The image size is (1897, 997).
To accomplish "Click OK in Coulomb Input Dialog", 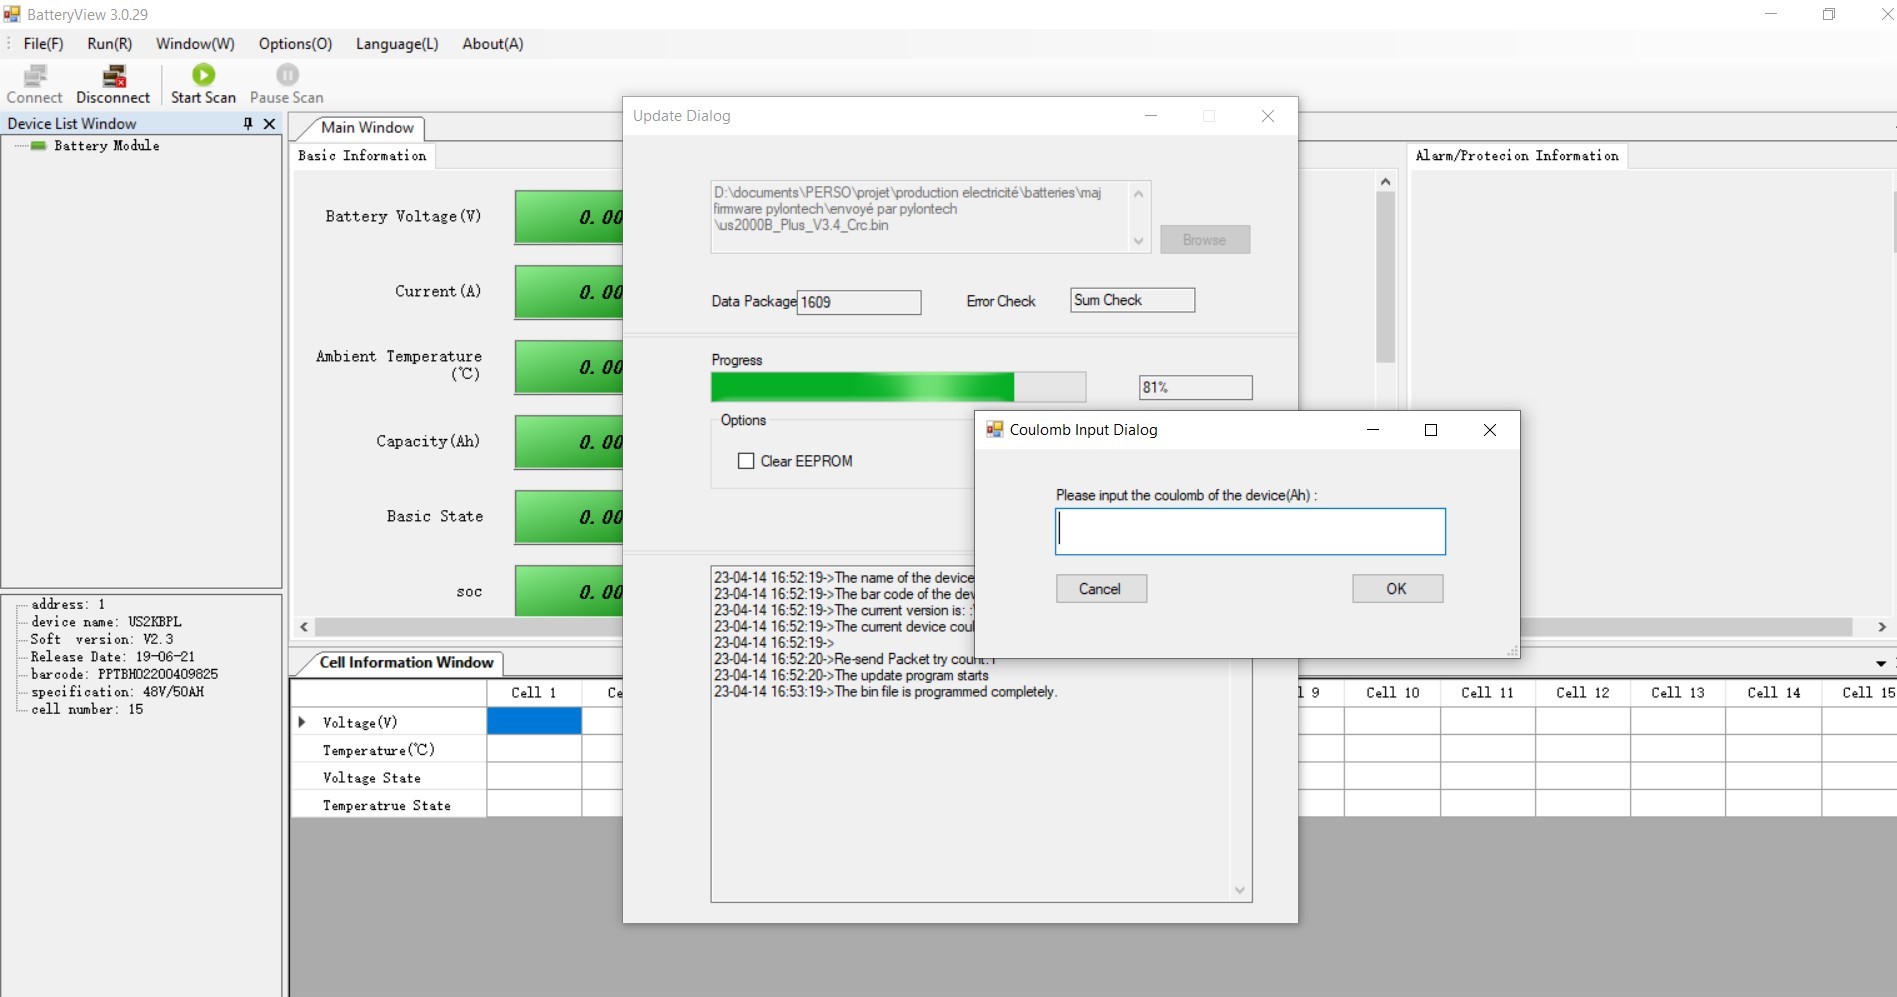I will (1397, 589).
